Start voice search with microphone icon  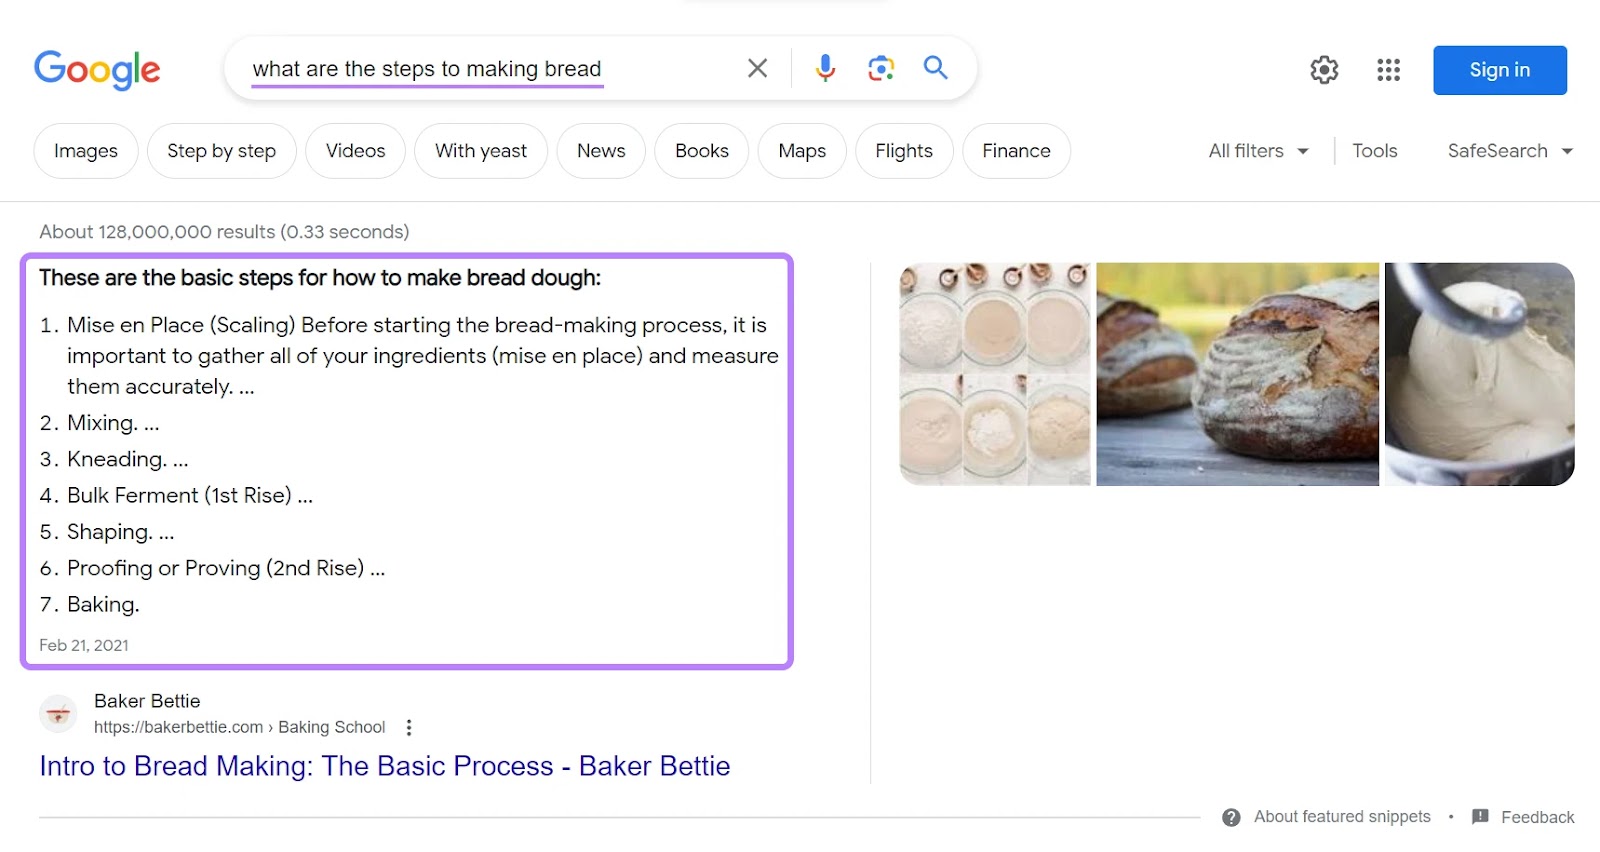[x=825, y=68]
